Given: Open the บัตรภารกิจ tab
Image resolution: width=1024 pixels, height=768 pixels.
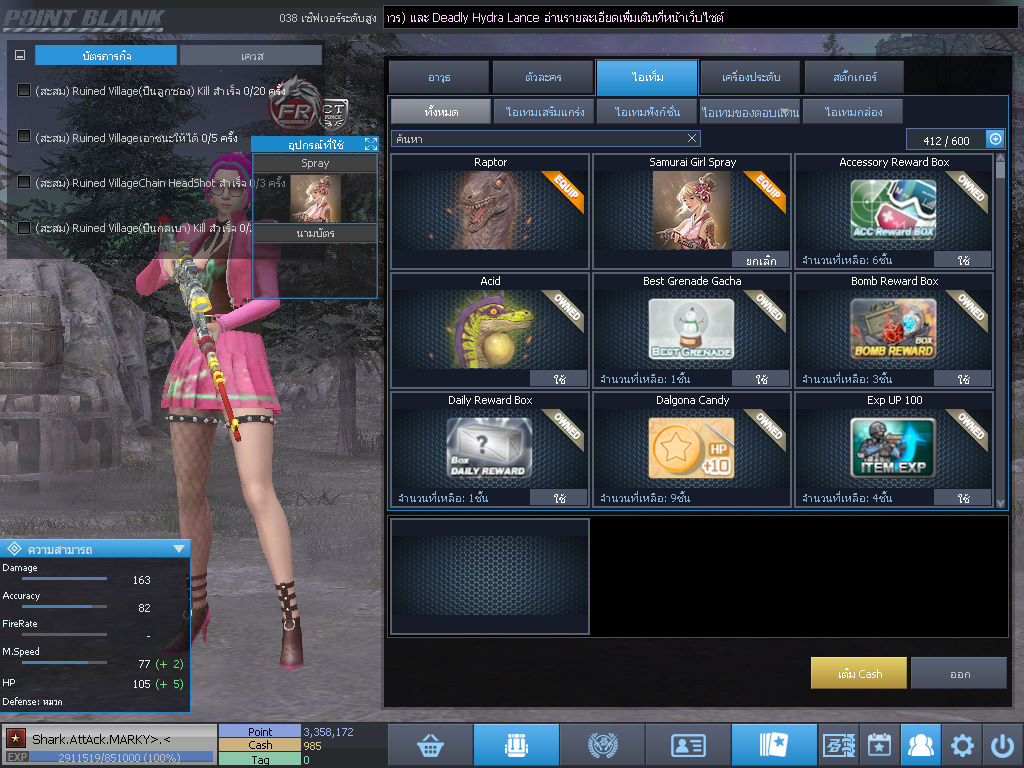Looking at the screenshot, I should coord(106,56).
